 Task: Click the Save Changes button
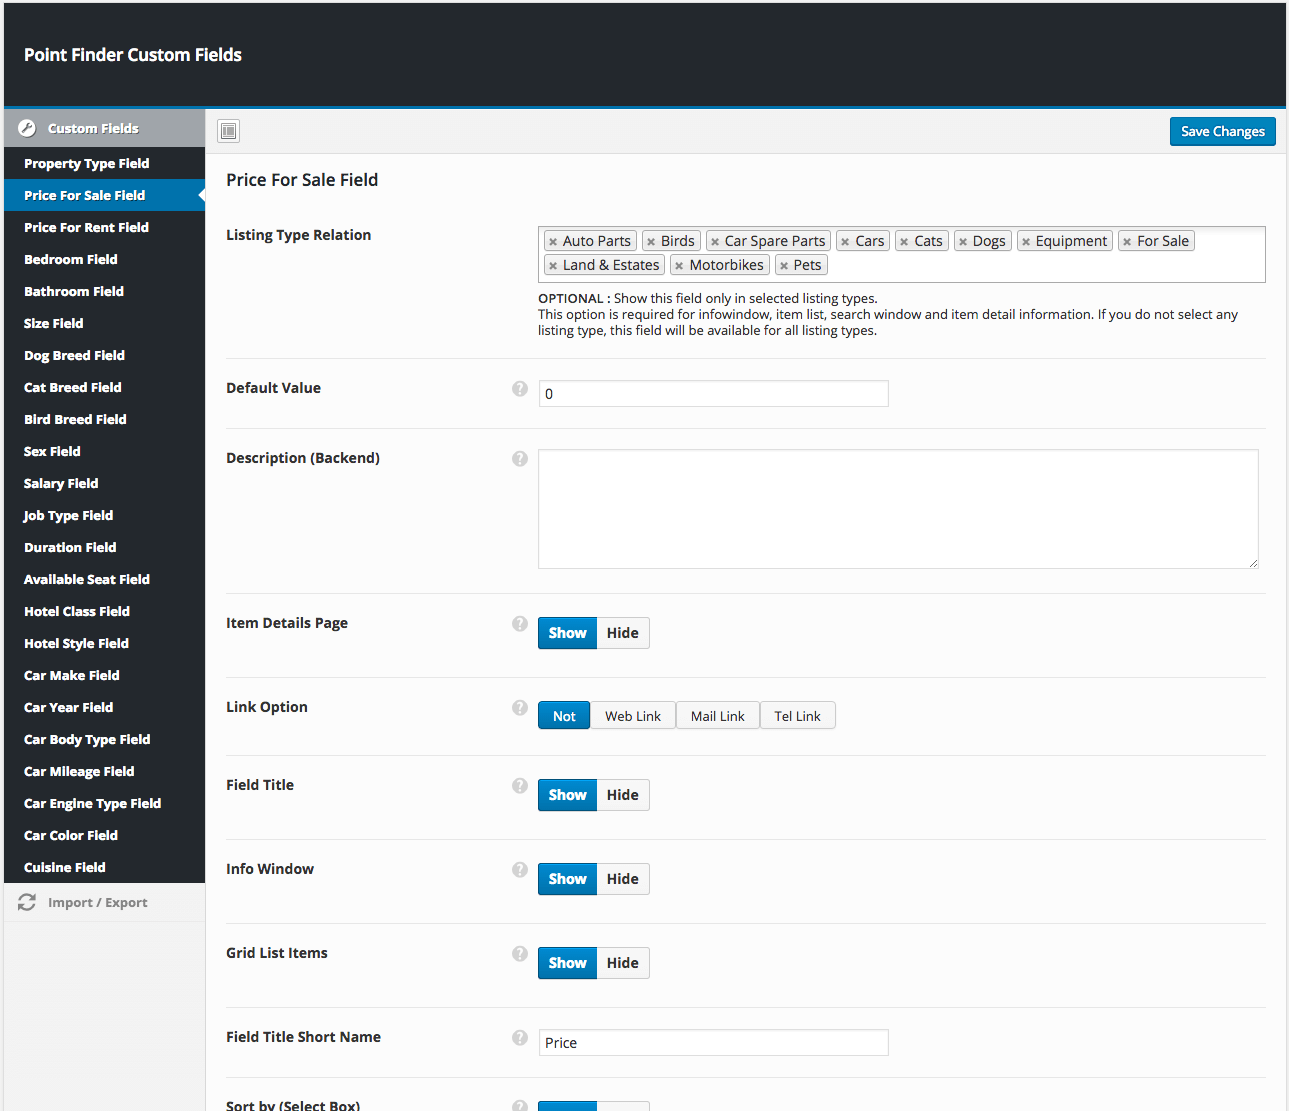pos(1222,131)
